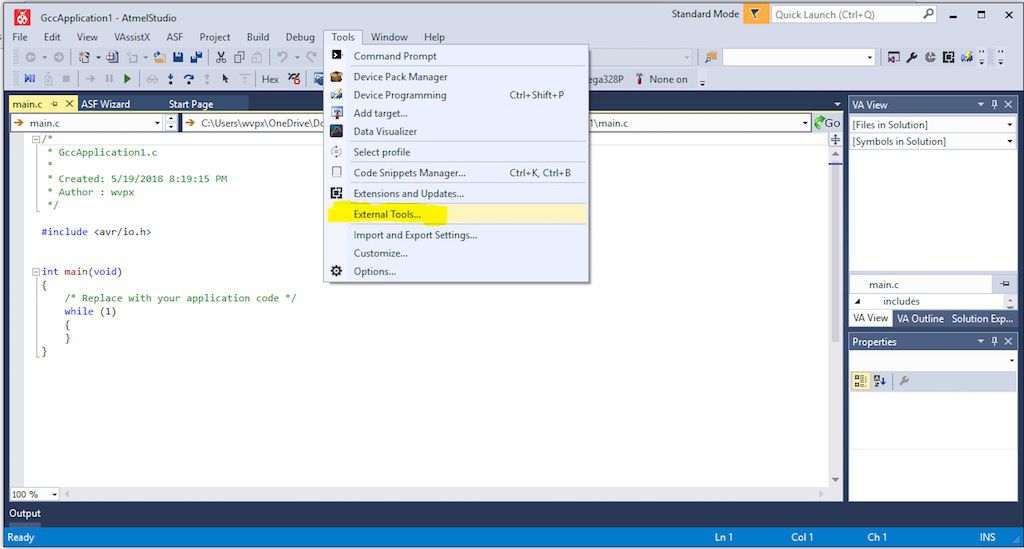The image size is (1024, 549).
Task: Click Start Debugging and Break icon
Action: 29,79
